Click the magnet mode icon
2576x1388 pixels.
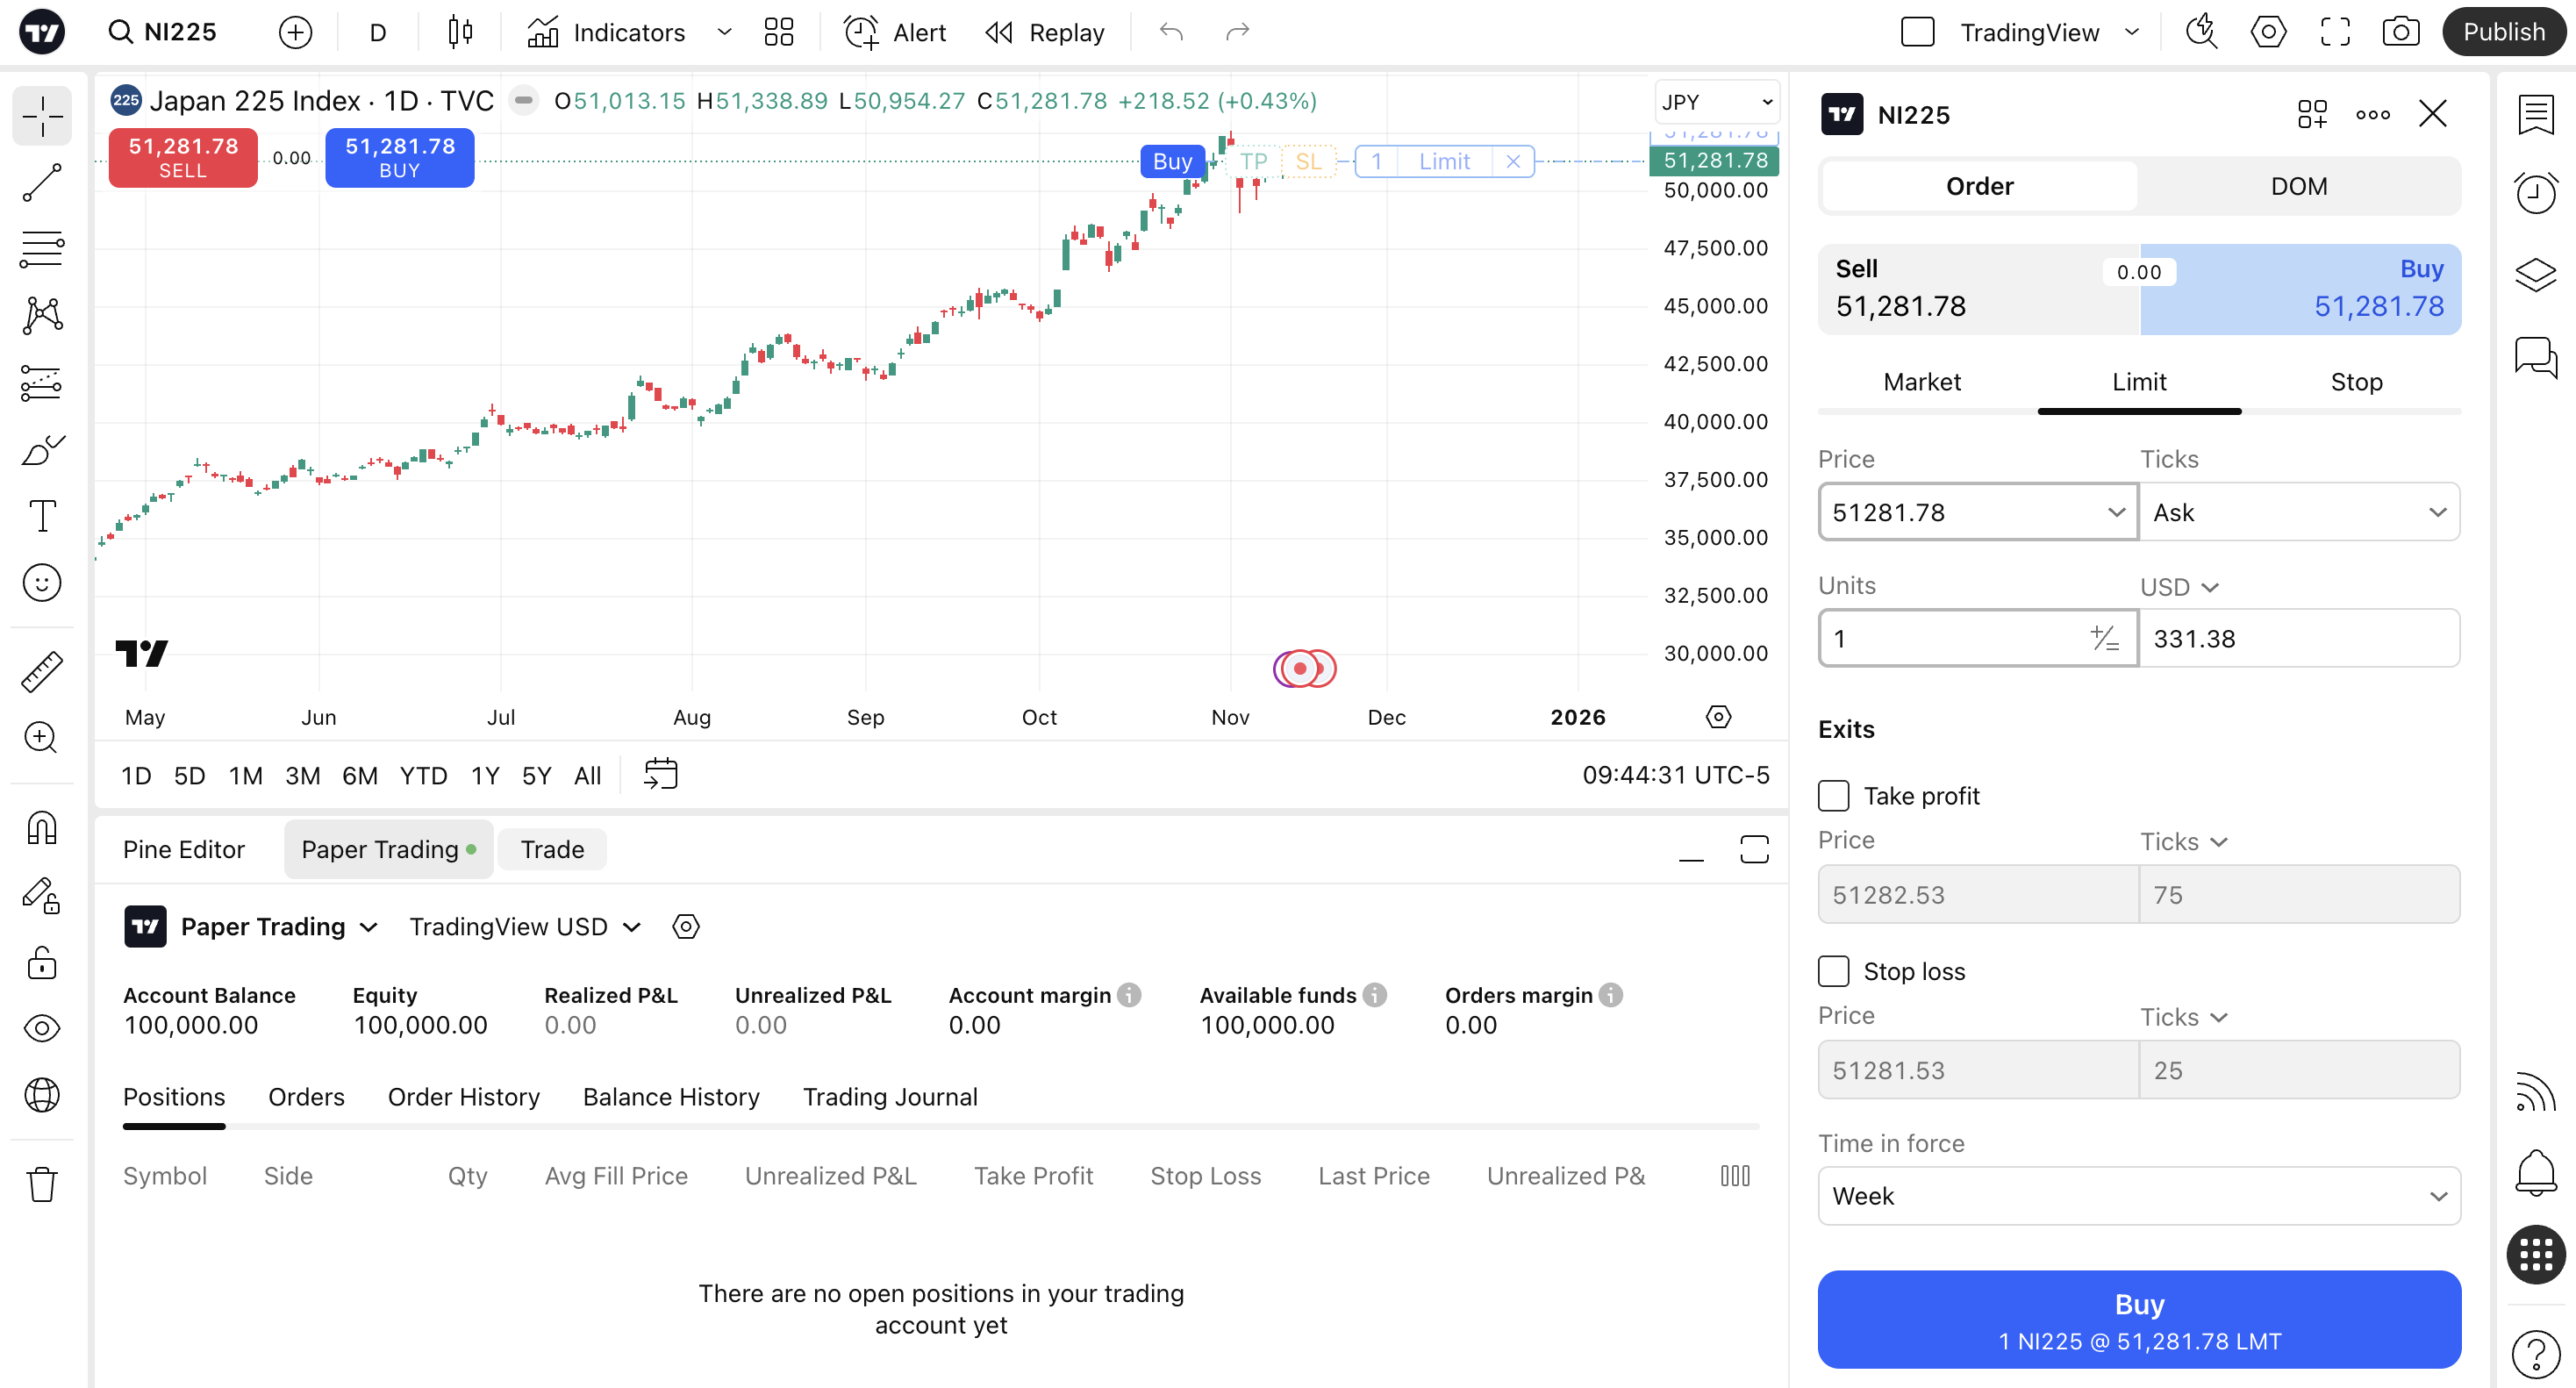pyautogui.click(x=42, y=828)
